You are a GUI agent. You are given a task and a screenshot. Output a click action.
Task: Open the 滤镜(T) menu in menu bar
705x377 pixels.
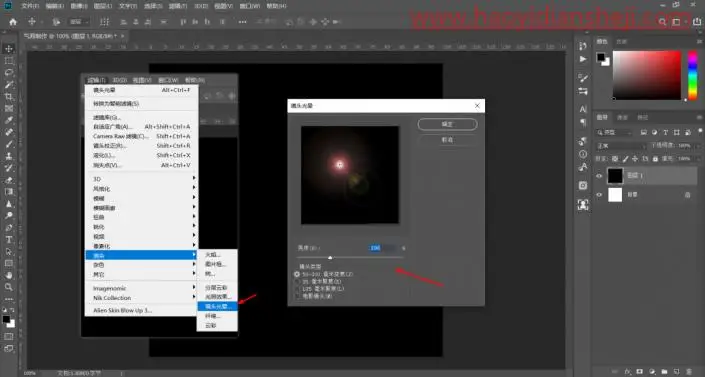coord(178,6)
